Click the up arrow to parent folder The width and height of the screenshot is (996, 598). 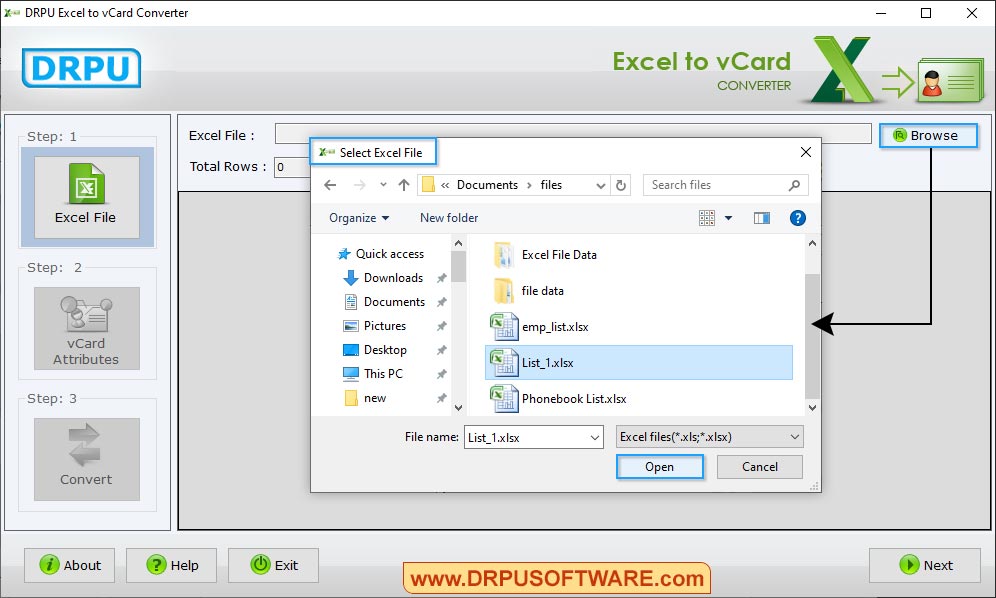click(403, 184)
